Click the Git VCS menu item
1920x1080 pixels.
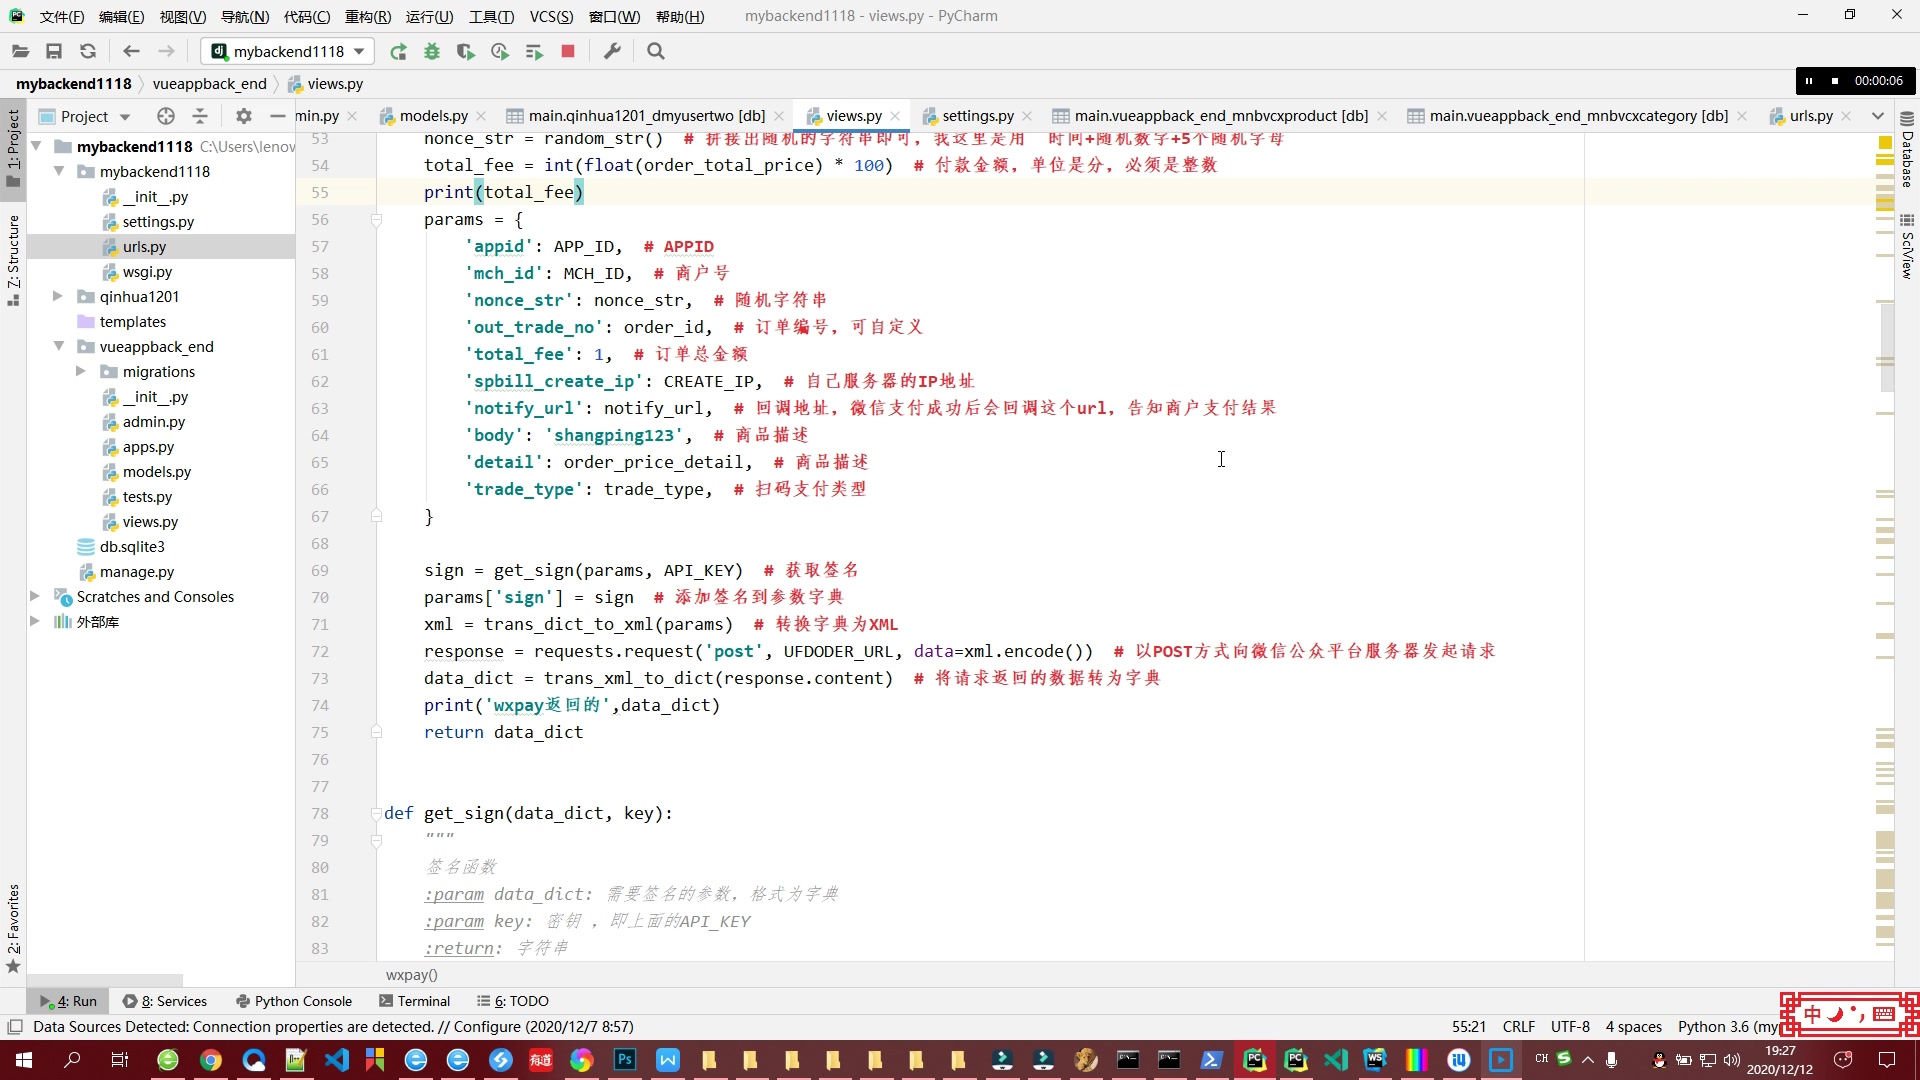click(x=551, y=15)
